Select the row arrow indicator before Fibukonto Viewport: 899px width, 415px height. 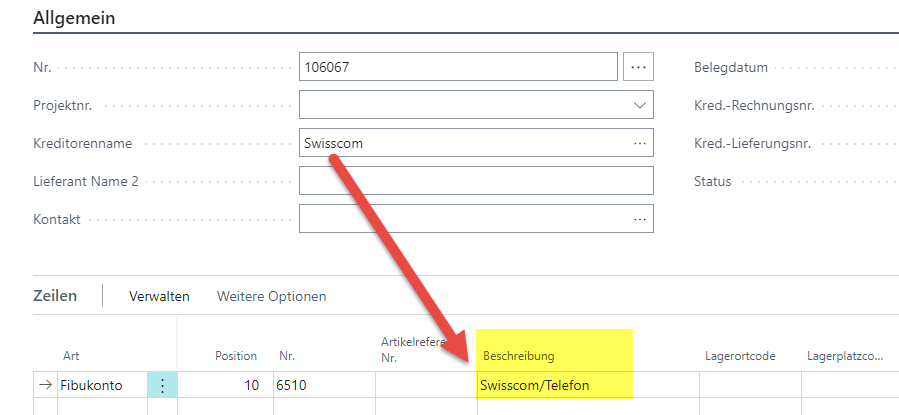click(45, 385)
